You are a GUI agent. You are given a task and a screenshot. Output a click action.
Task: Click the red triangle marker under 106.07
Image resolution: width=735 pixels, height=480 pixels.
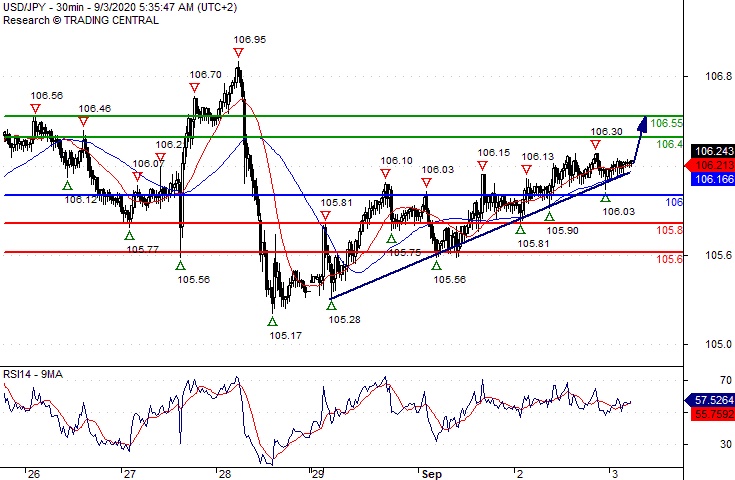pos(137,177)
